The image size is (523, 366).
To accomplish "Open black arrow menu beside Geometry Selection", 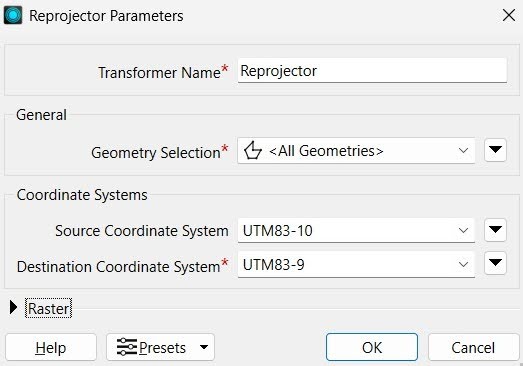I will 495,150.
